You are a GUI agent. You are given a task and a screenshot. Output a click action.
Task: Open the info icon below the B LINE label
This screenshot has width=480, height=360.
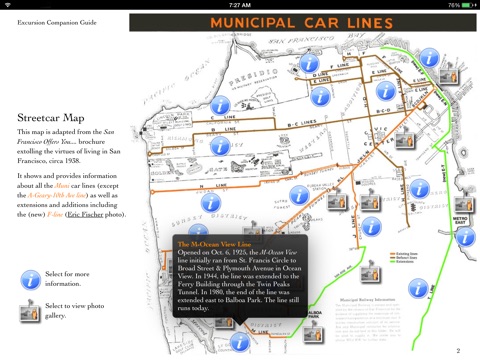[x=220, y=146]
